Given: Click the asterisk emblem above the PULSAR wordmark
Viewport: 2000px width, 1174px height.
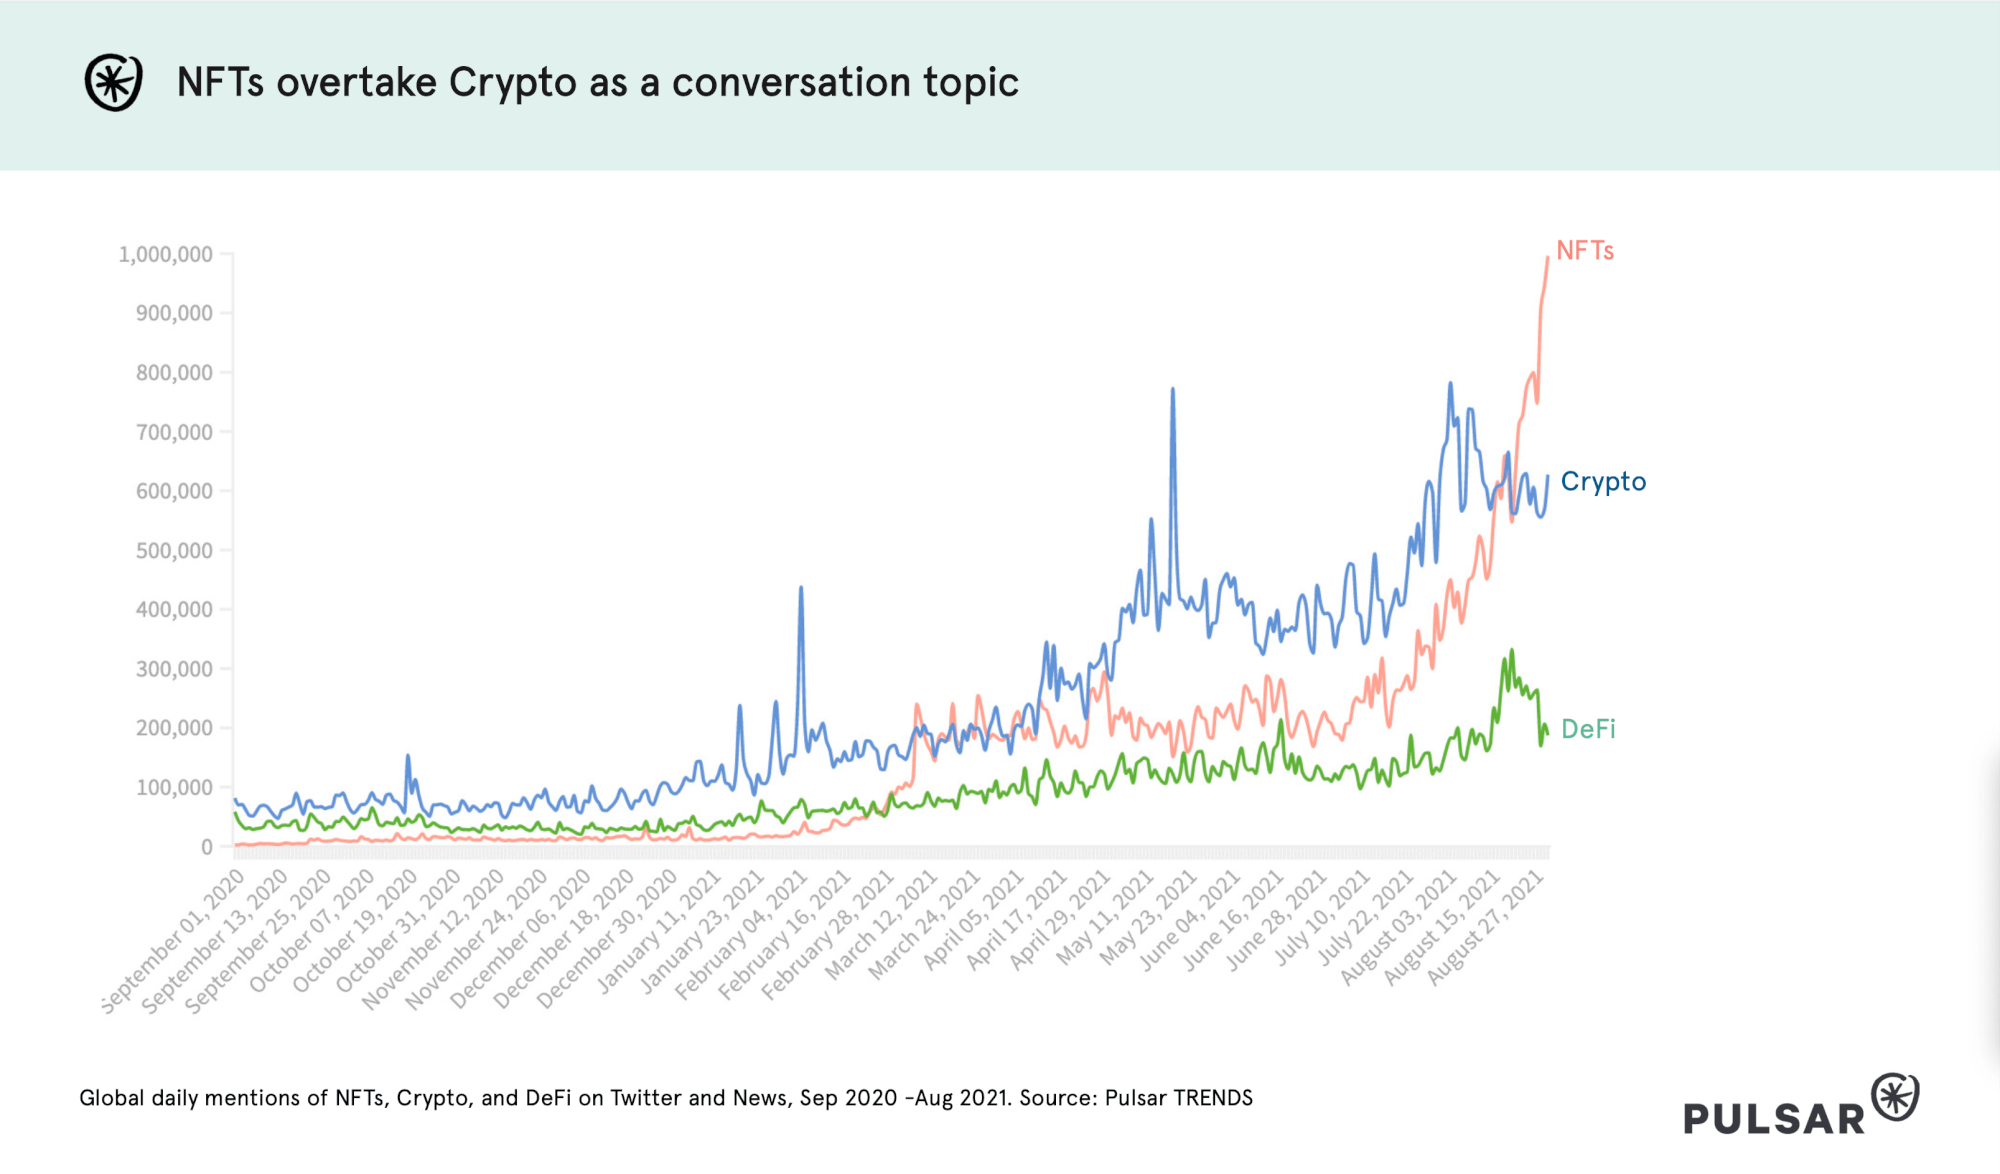Looking at the screenshot, I should [1895, 1097].
